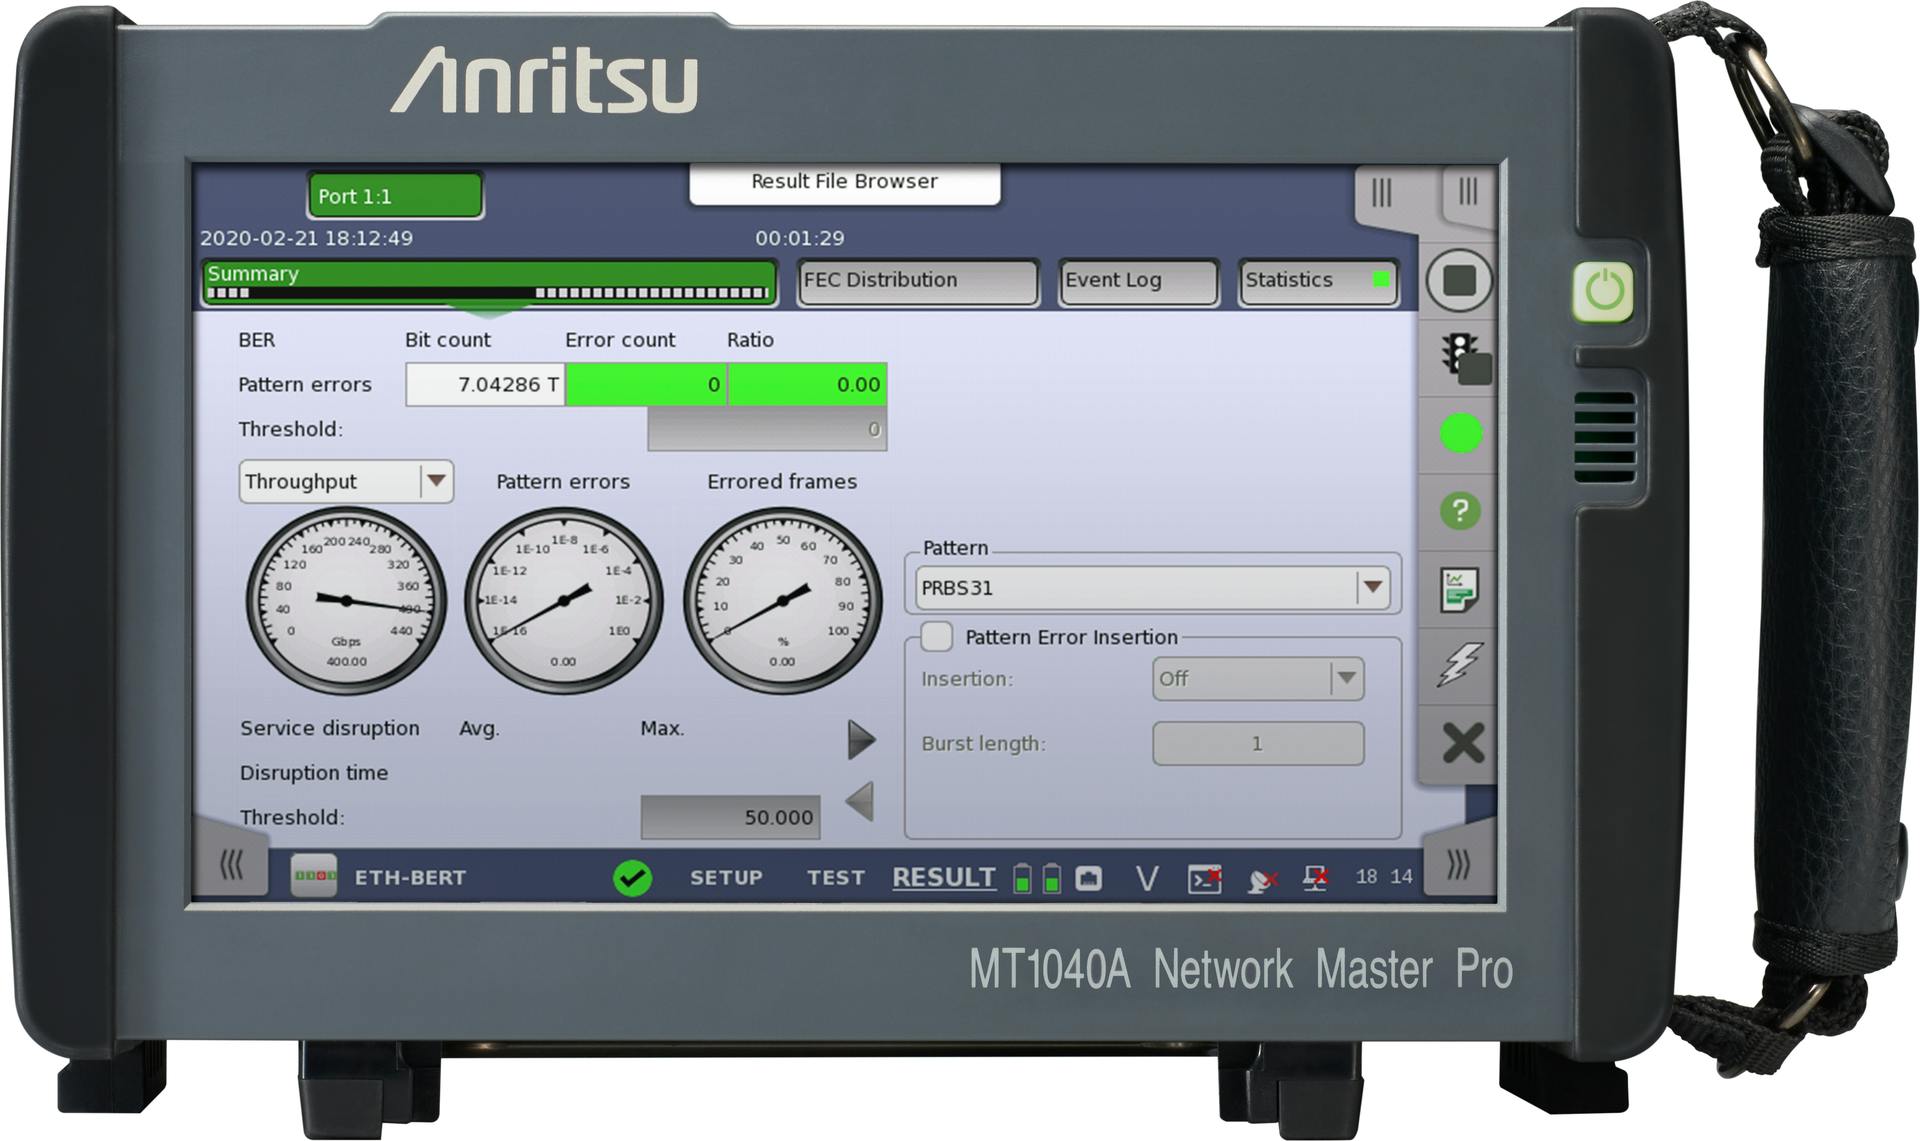Click the Ethernet port icon in the status bar
The width and height of the screenshot is (1920, 1141).
tap(1091, 877)
